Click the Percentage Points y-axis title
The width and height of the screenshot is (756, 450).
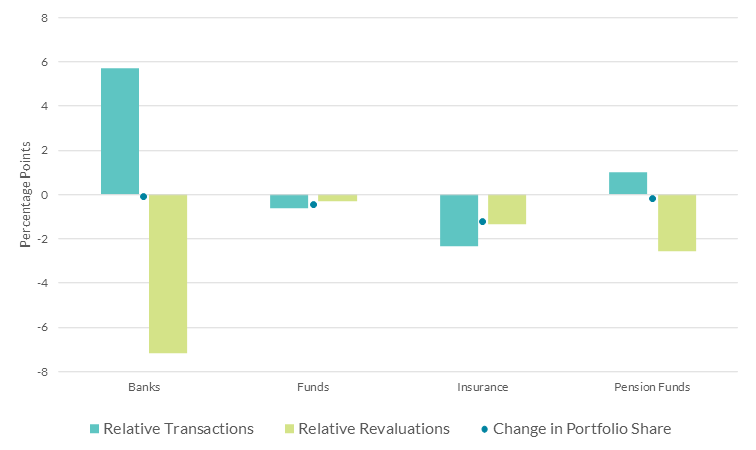coord(26,194)
